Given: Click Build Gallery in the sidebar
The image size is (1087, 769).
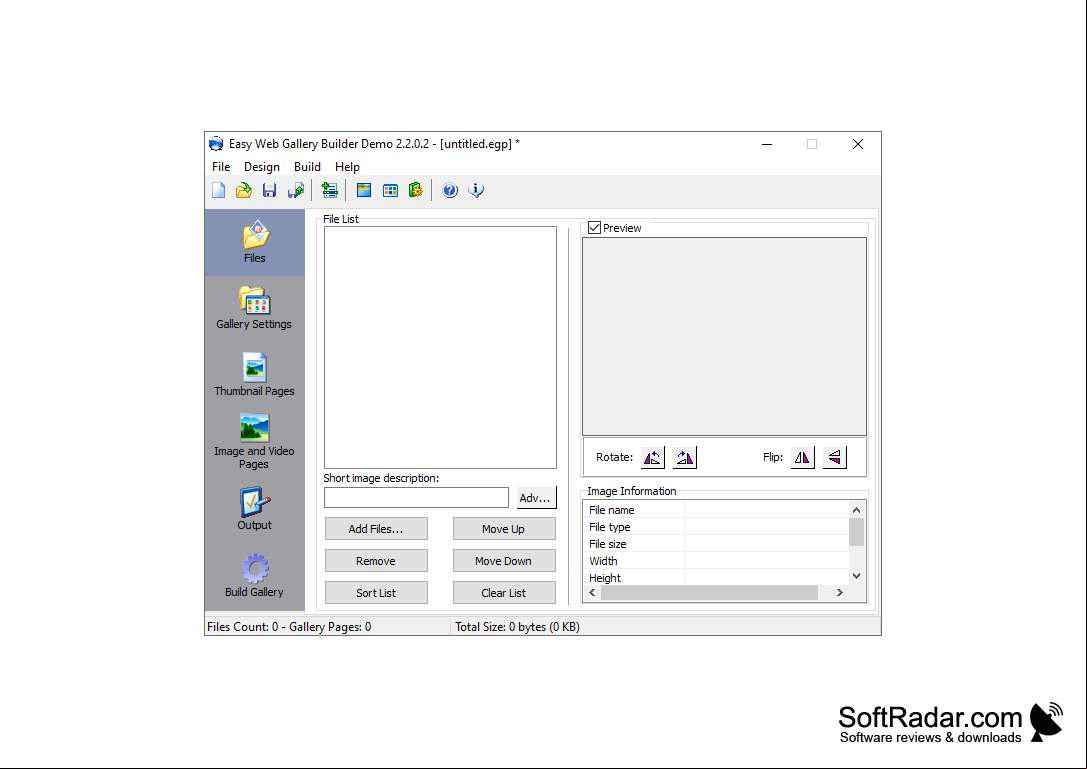Looking at the screenshot, I should click(x=254, y=576).
